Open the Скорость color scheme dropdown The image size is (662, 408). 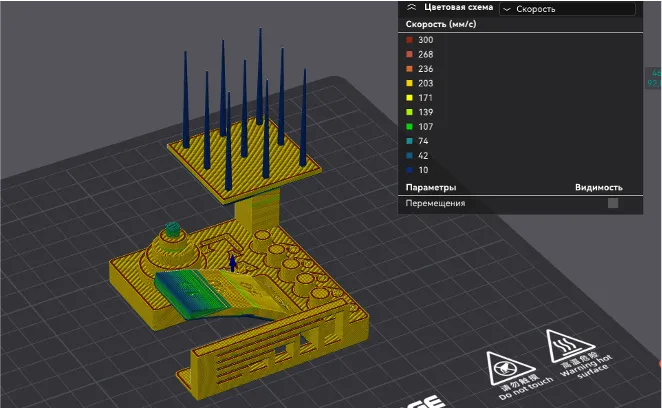(x=566, y=8)
